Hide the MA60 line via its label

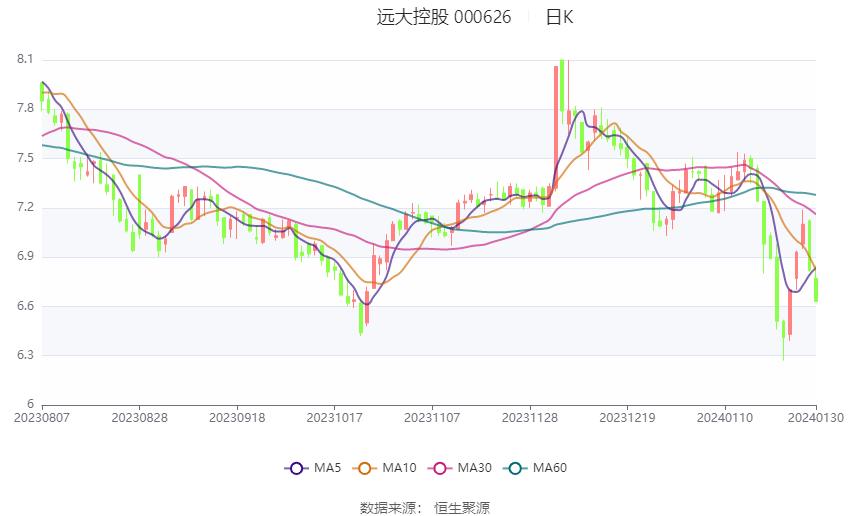click(550, 468)
